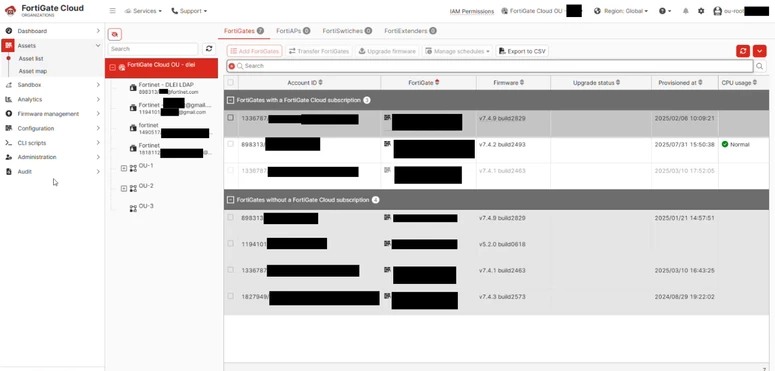Click the Configuration sidebar icon
Screen dimensions: 775x371
pos(8,128)
